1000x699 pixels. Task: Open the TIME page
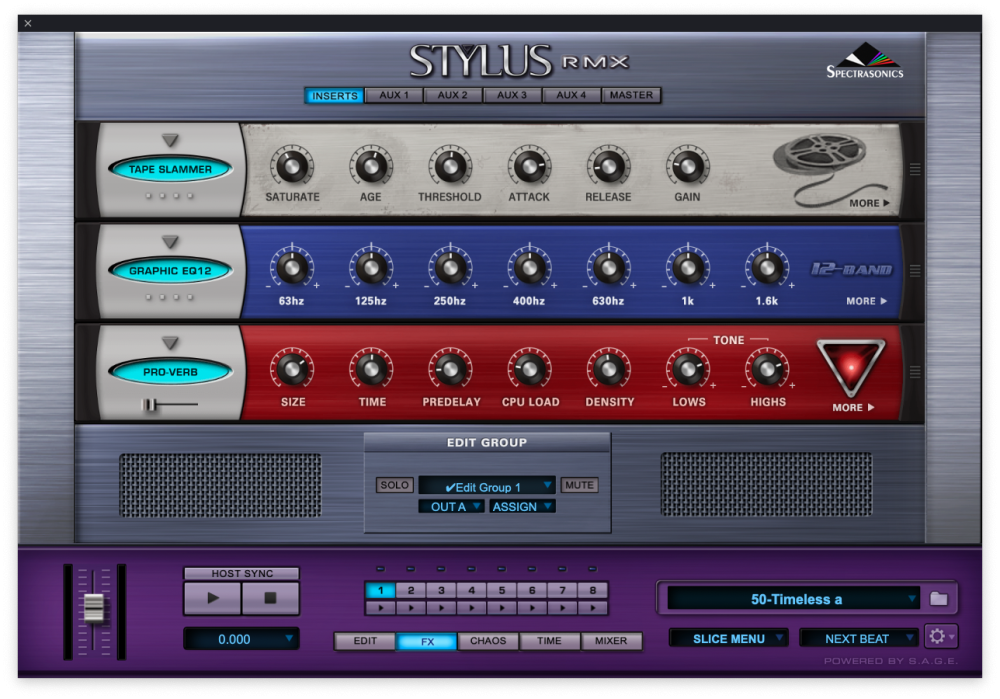[x=549, y=641]
